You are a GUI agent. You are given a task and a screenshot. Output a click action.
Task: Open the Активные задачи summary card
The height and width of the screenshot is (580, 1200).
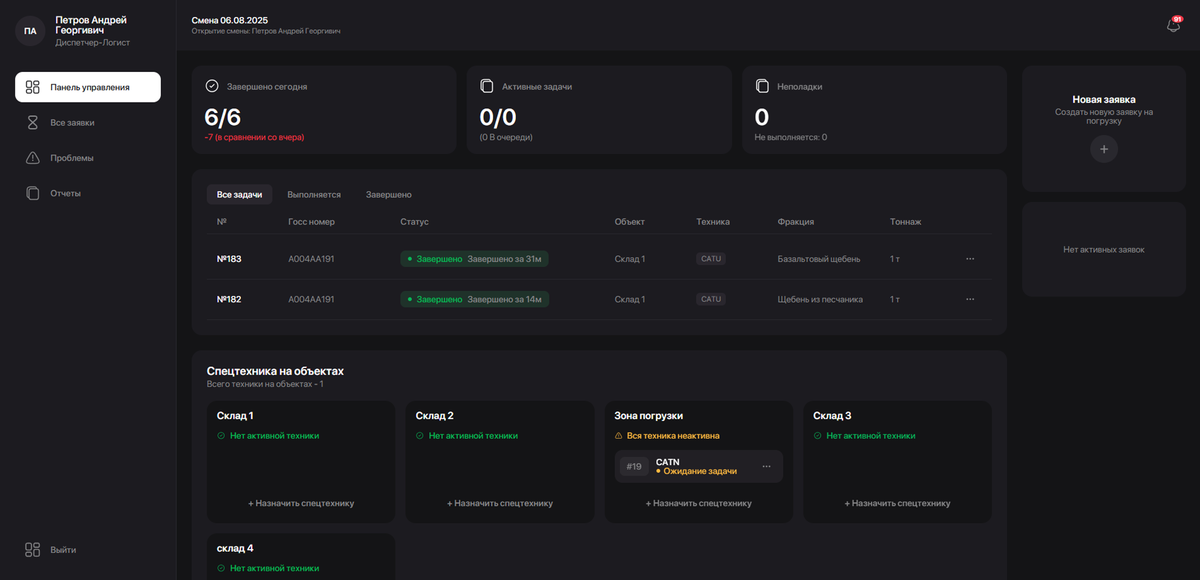599,110
